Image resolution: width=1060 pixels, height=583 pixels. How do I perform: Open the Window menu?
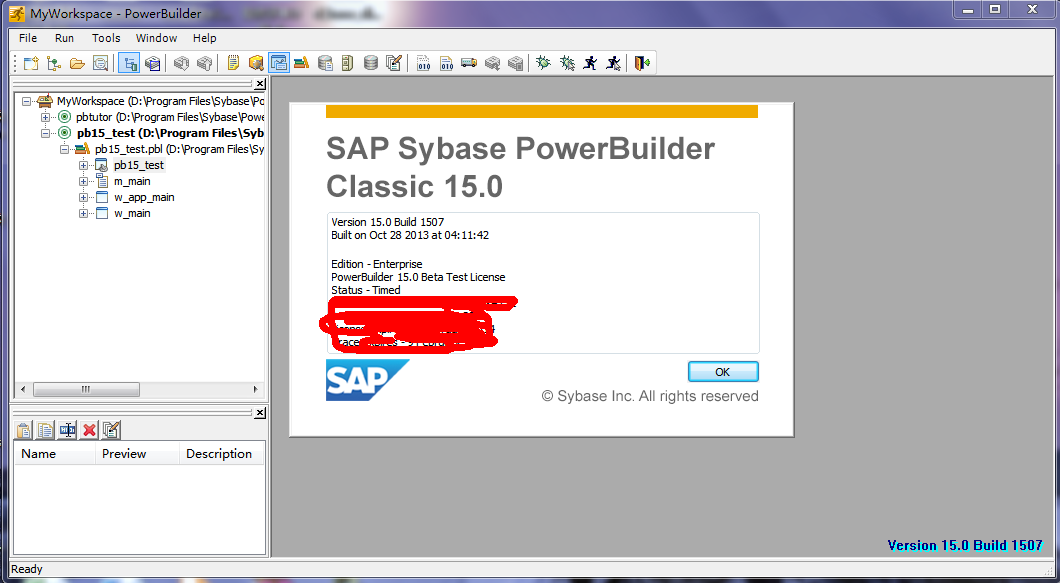click(156, 38)
